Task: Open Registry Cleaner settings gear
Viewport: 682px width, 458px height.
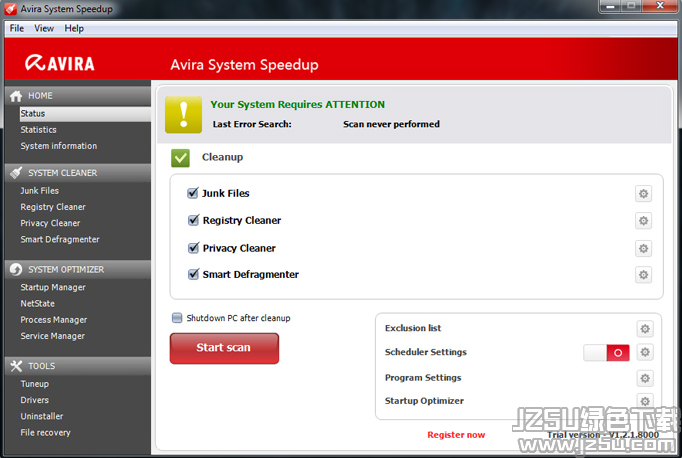Action: pyautogui.click(x=643, y=221)
